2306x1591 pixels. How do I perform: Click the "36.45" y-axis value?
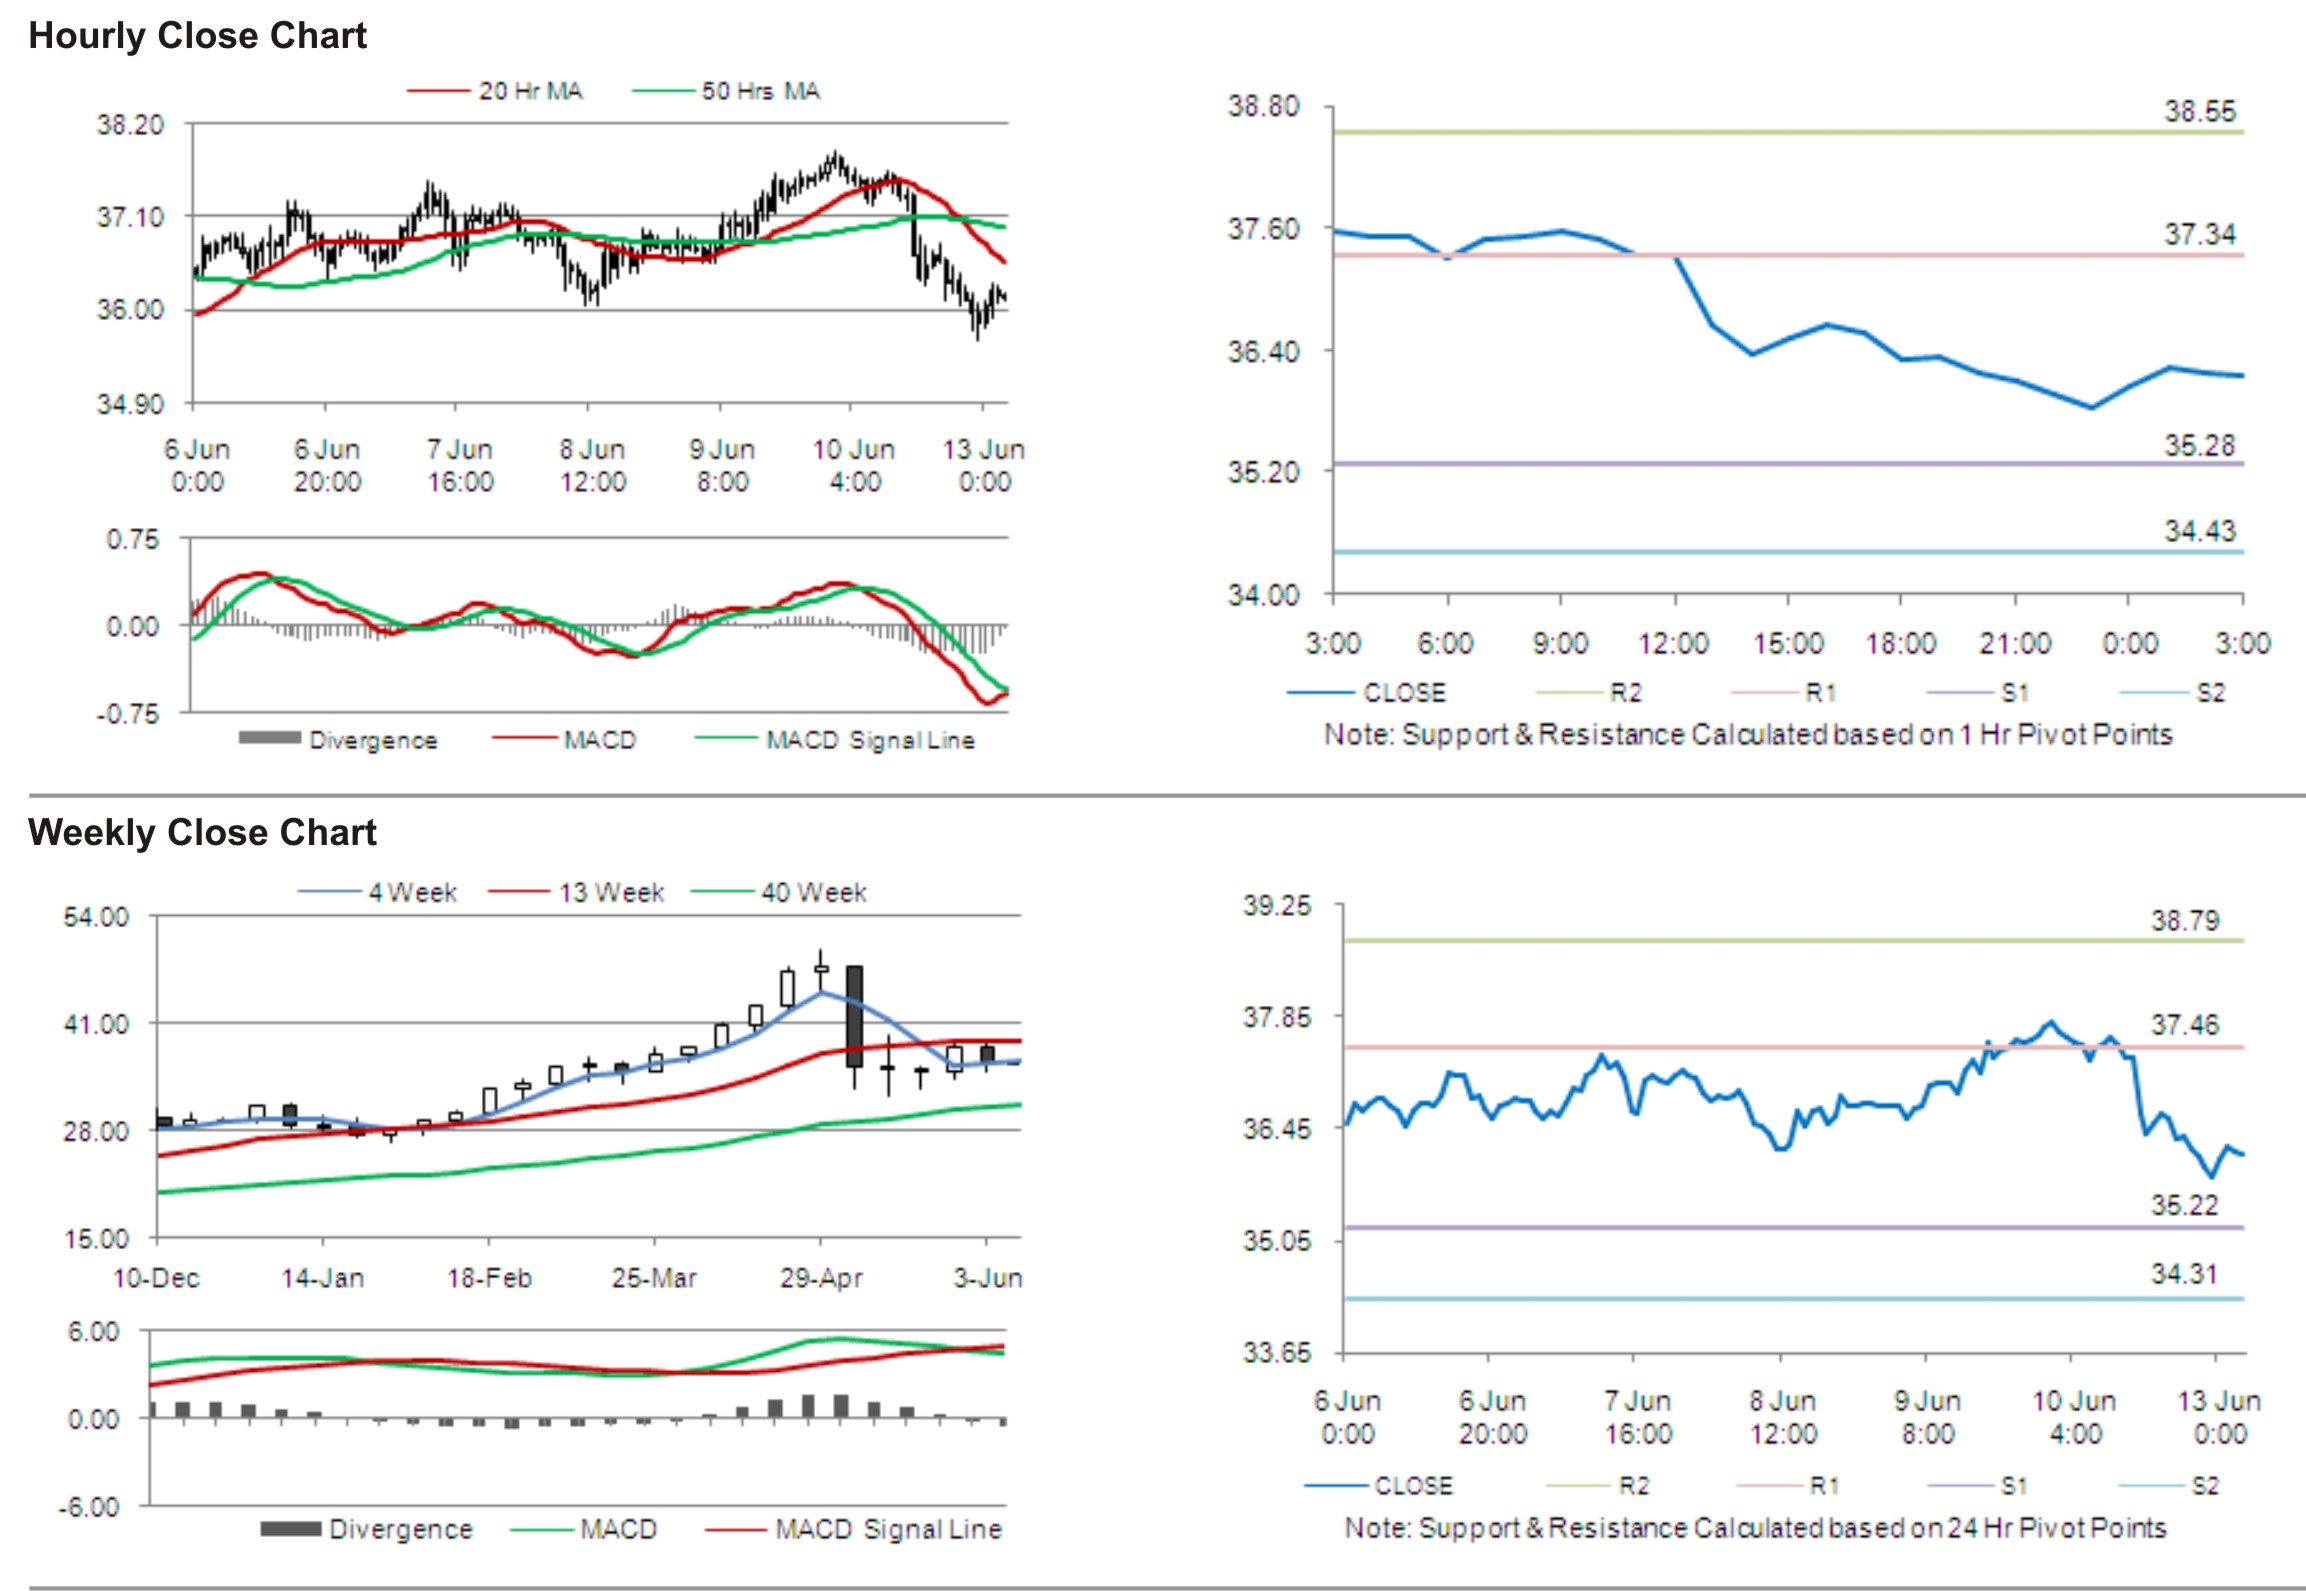(x=1277, y=1129)
